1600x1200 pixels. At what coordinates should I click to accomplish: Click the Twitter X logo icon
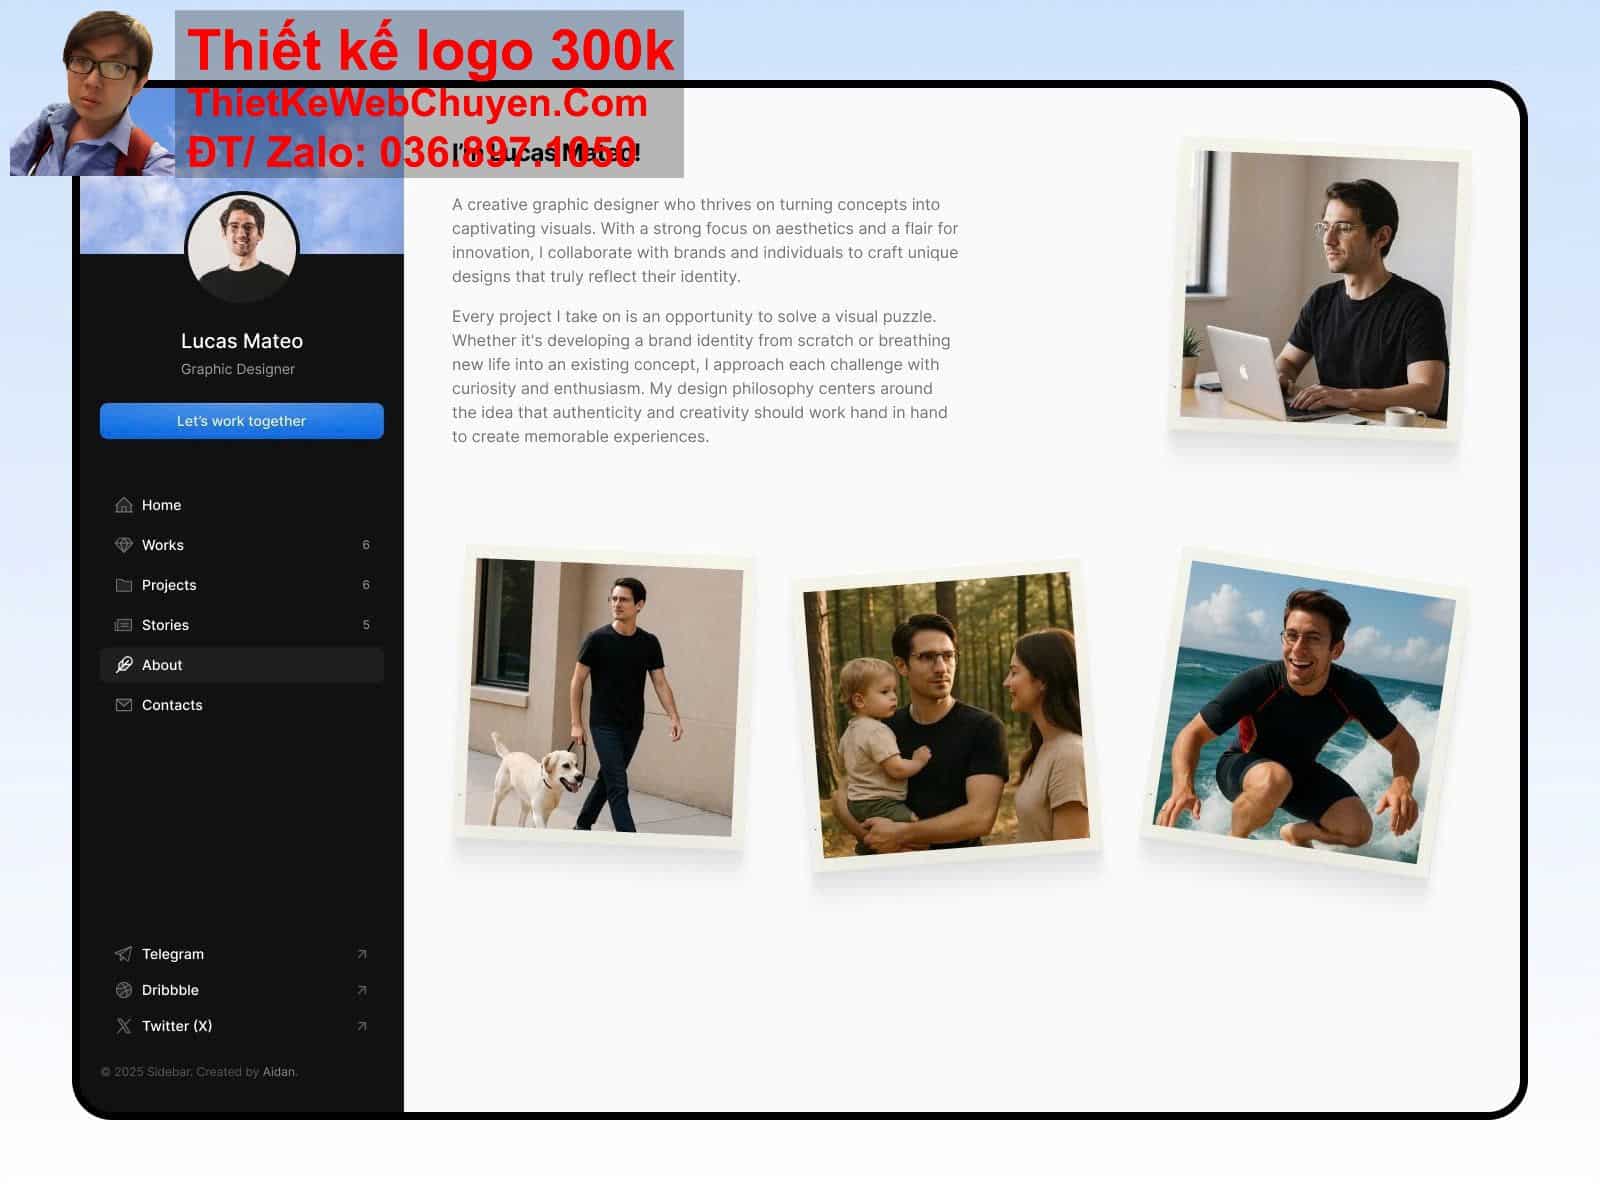(124, 1026)
